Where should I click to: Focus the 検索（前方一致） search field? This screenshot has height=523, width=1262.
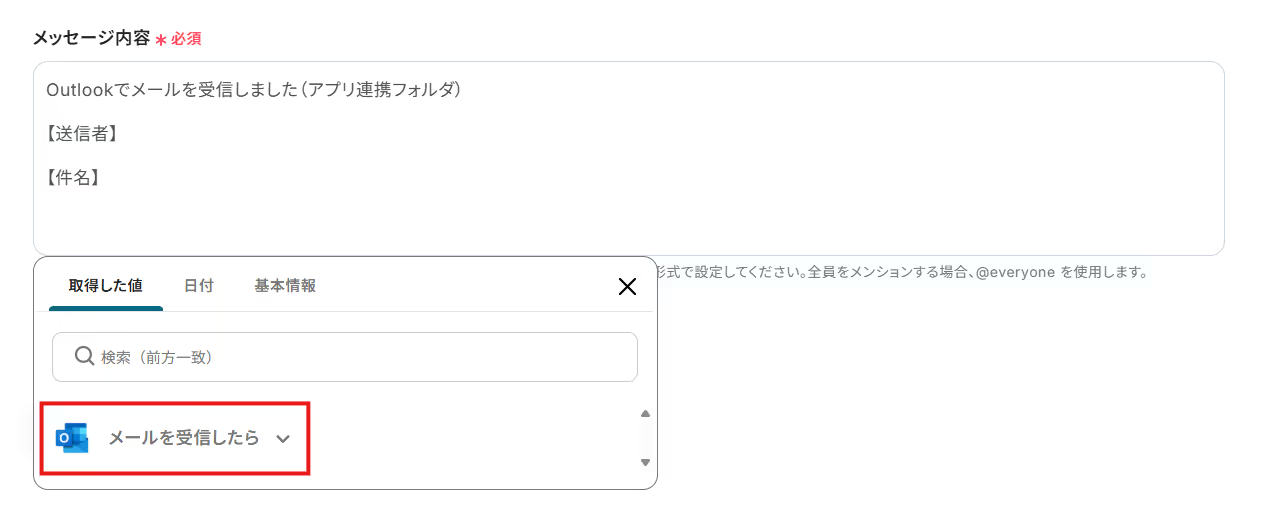360,357
